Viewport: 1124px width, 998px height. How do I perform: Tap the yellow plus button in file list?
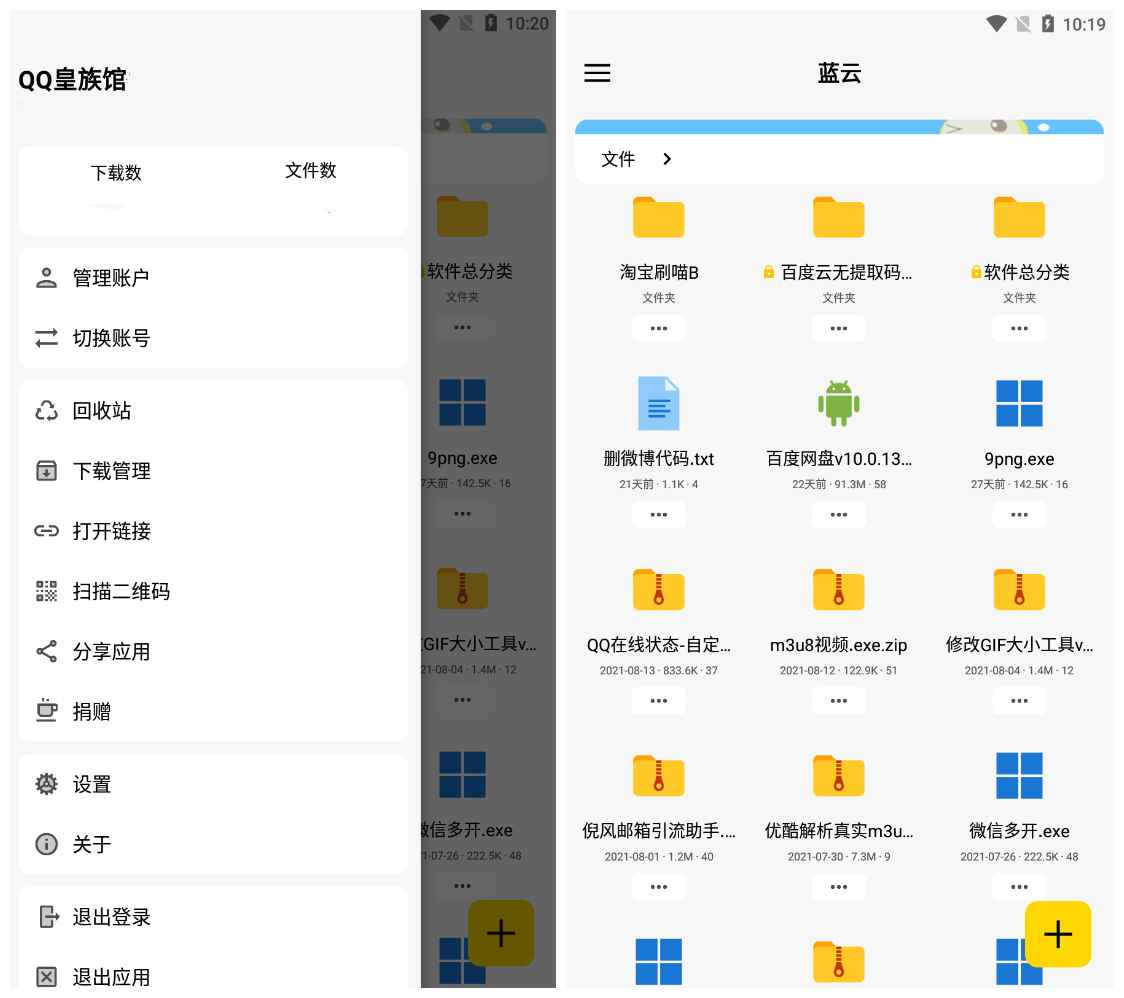coord(1057,934)
